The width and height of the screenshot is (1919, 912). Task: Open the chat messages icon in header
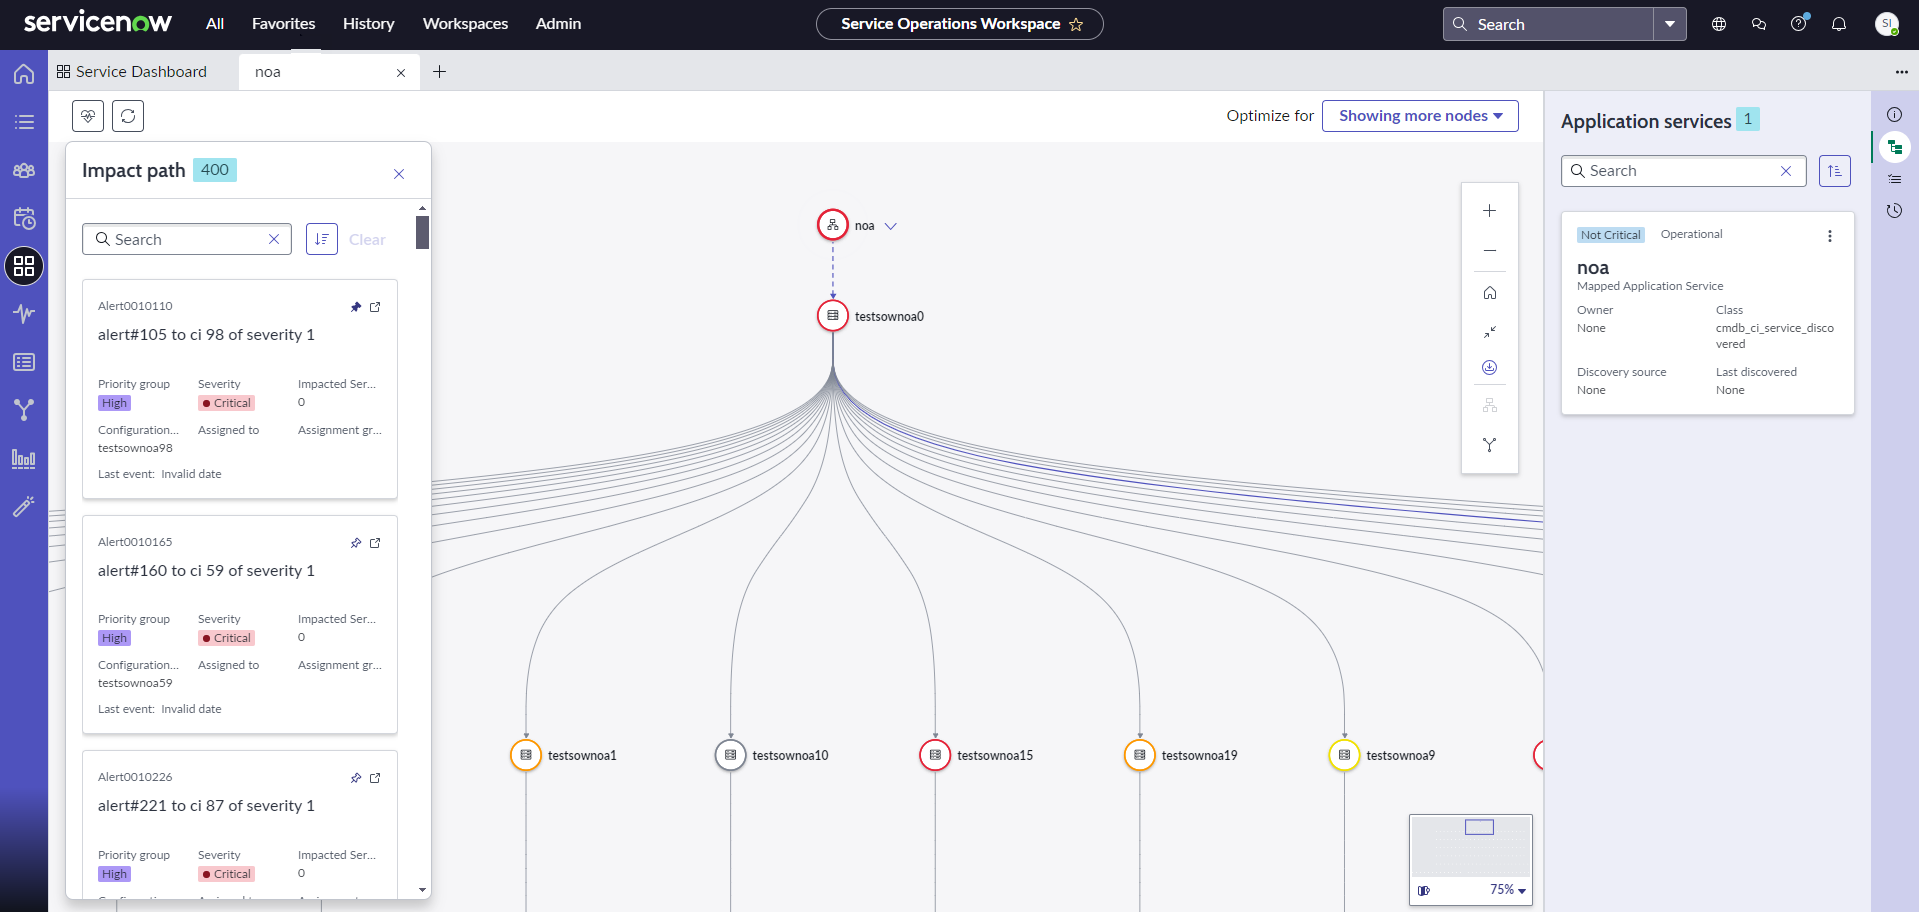[1759, 24]
